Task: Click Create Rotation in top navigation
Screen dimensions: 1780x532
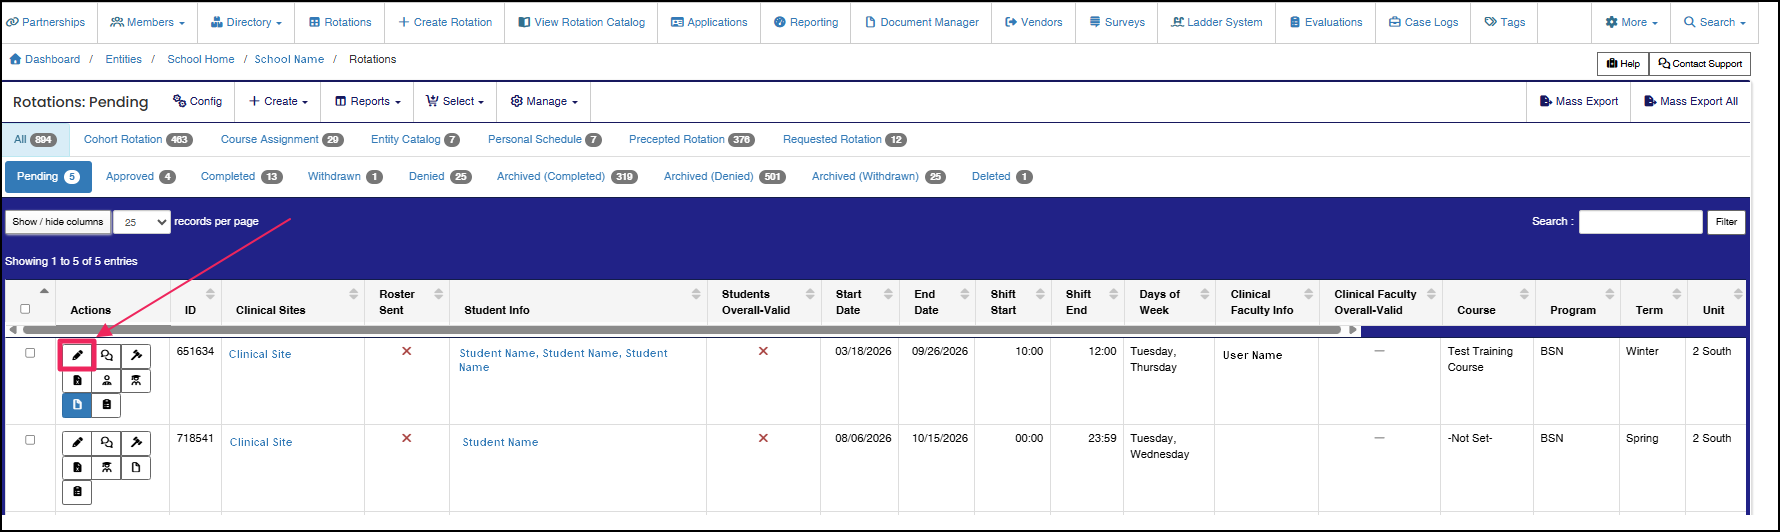Action: tap(445, 22)
